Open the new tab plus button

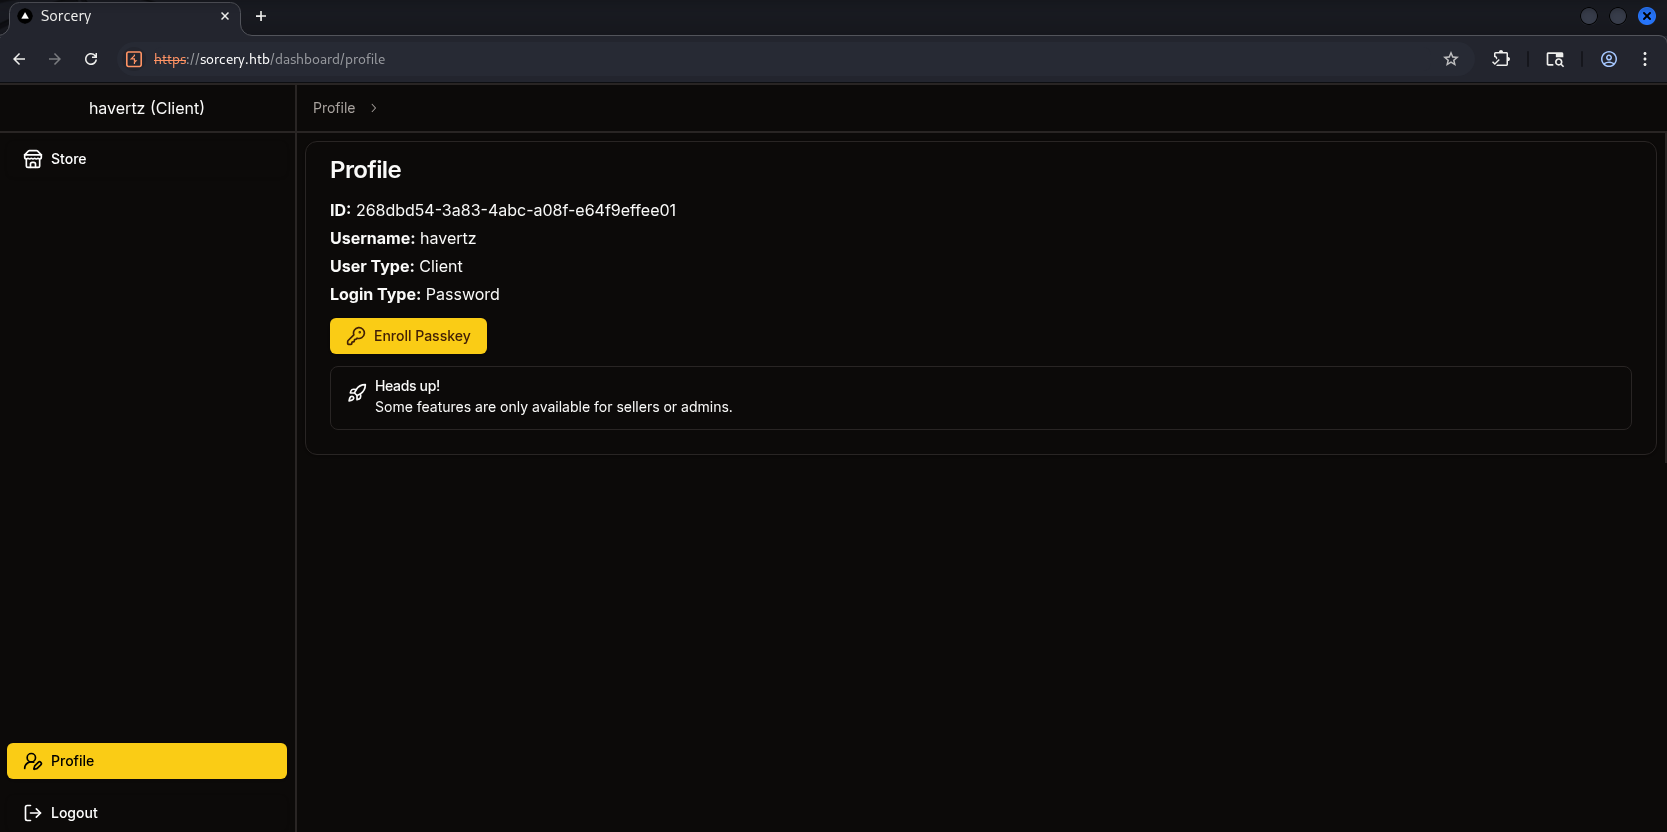point(261,16)
